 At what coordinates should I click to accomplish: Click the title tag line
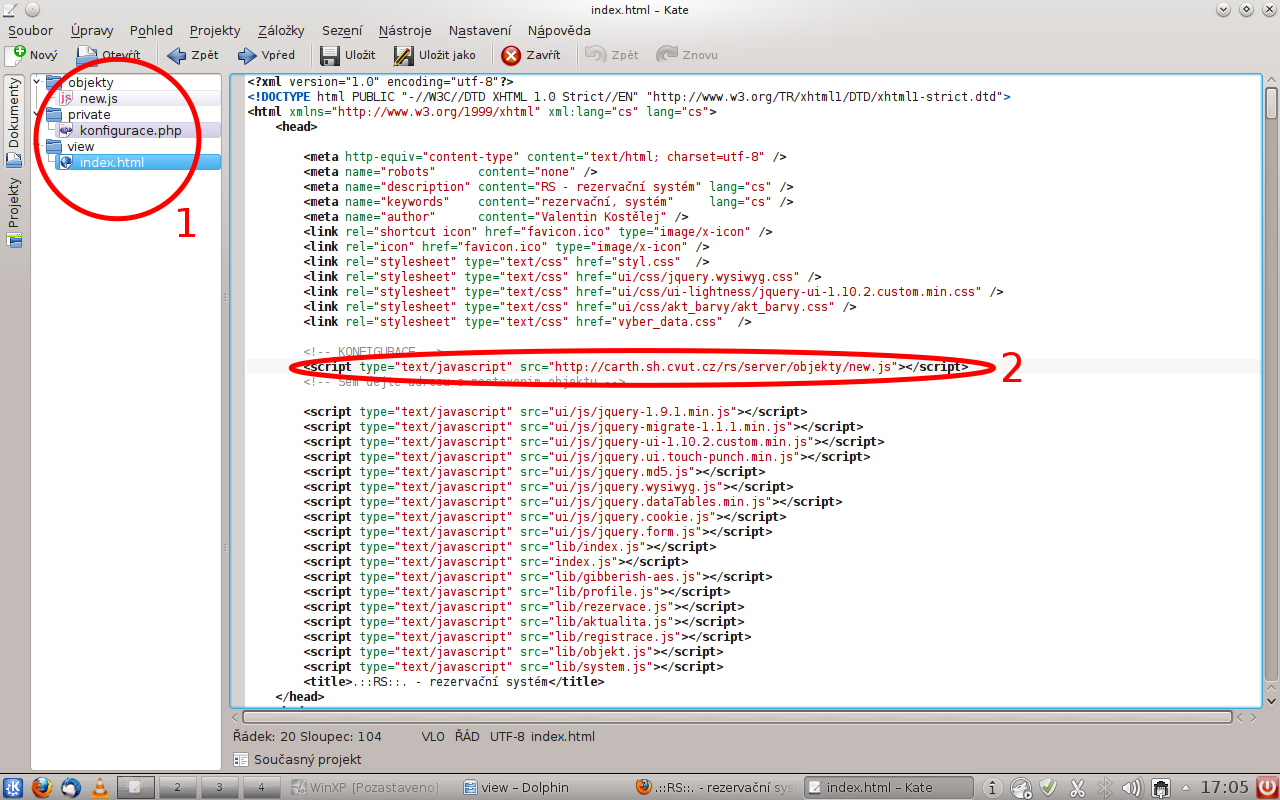tap(454, 682)
